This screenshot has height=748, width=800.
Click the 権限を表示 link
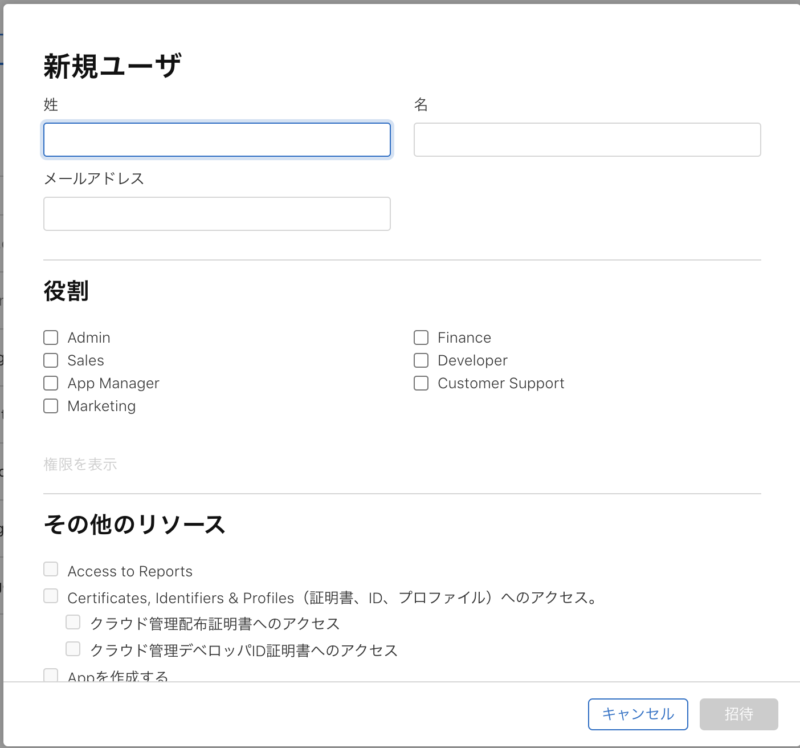[x=80, y=464]
